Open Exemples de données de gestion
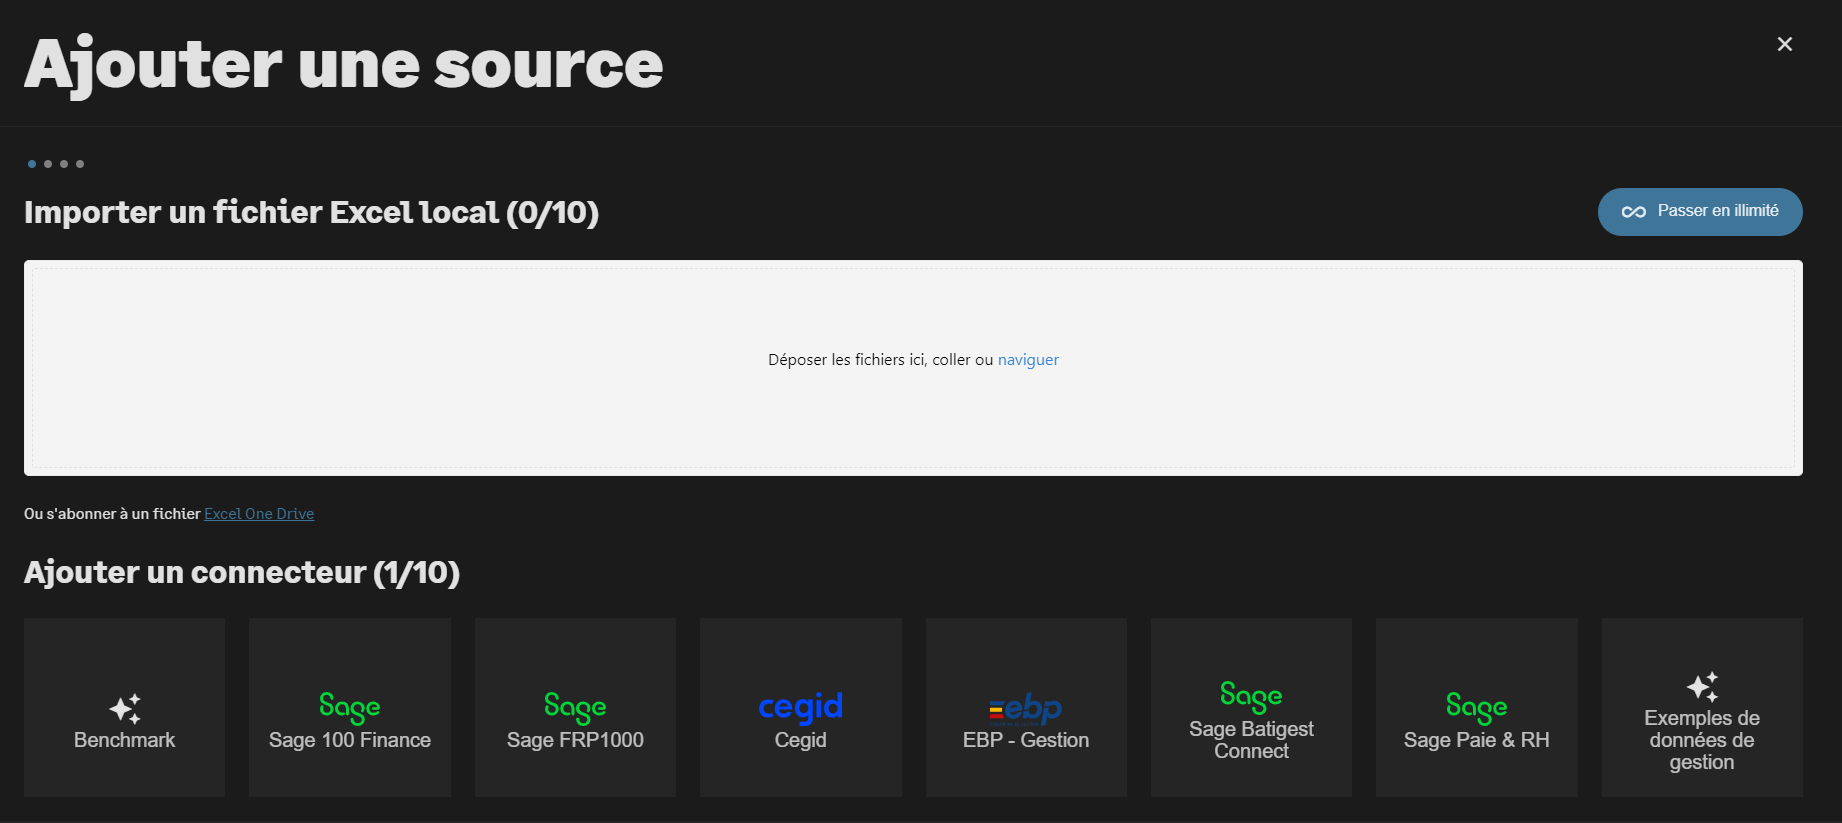The image size is (1842, 823). [x=1702, y=707]
